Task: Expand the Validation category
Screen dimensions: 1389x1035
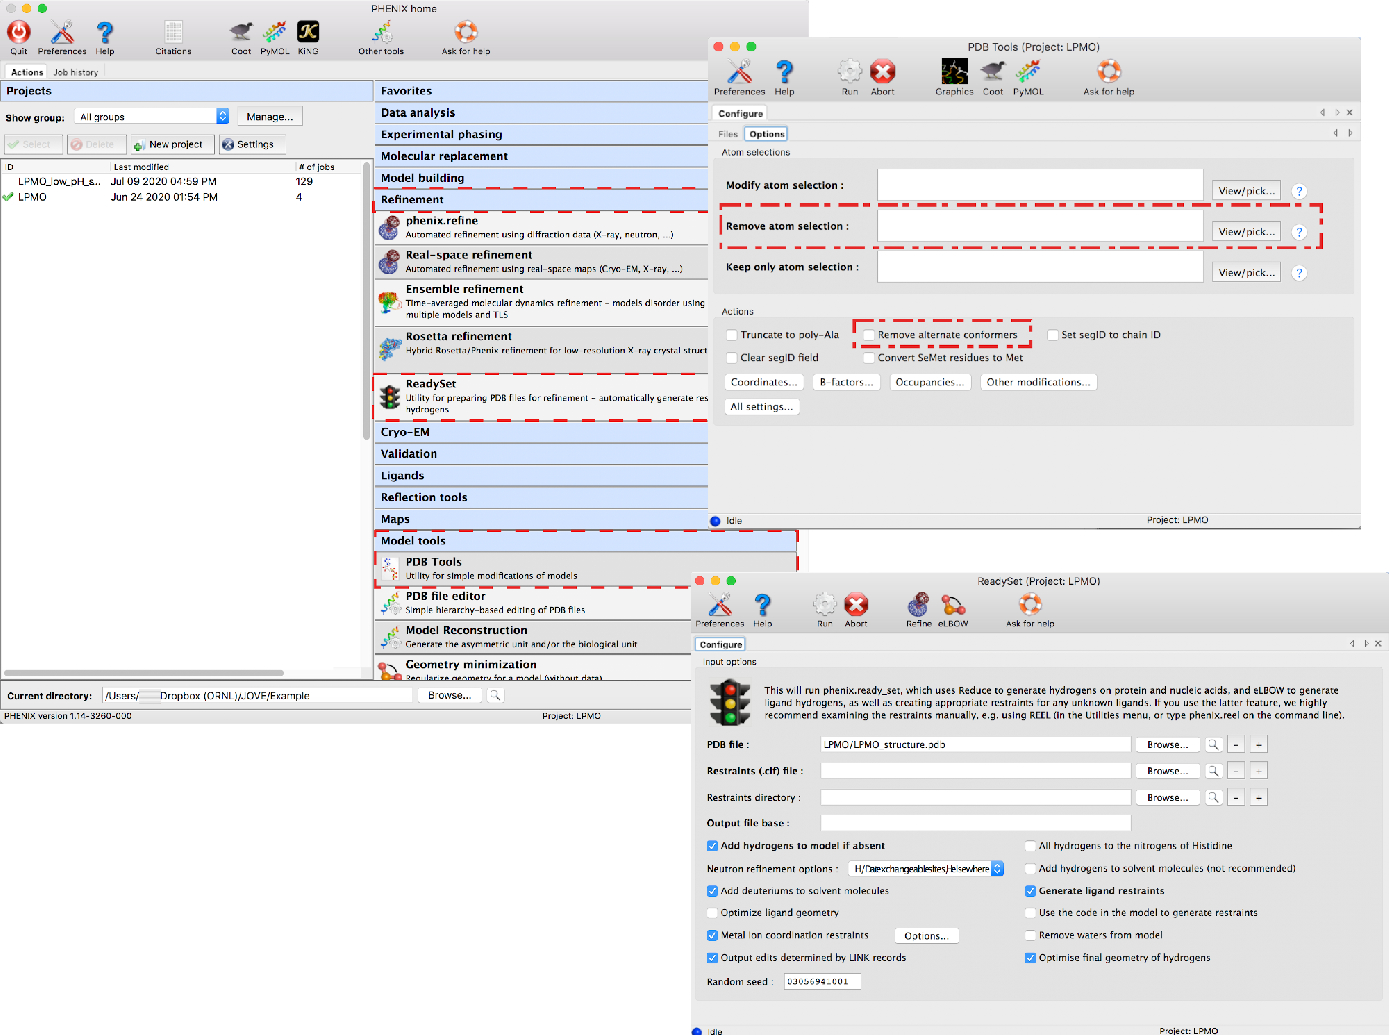Action: tap(541, 454)
